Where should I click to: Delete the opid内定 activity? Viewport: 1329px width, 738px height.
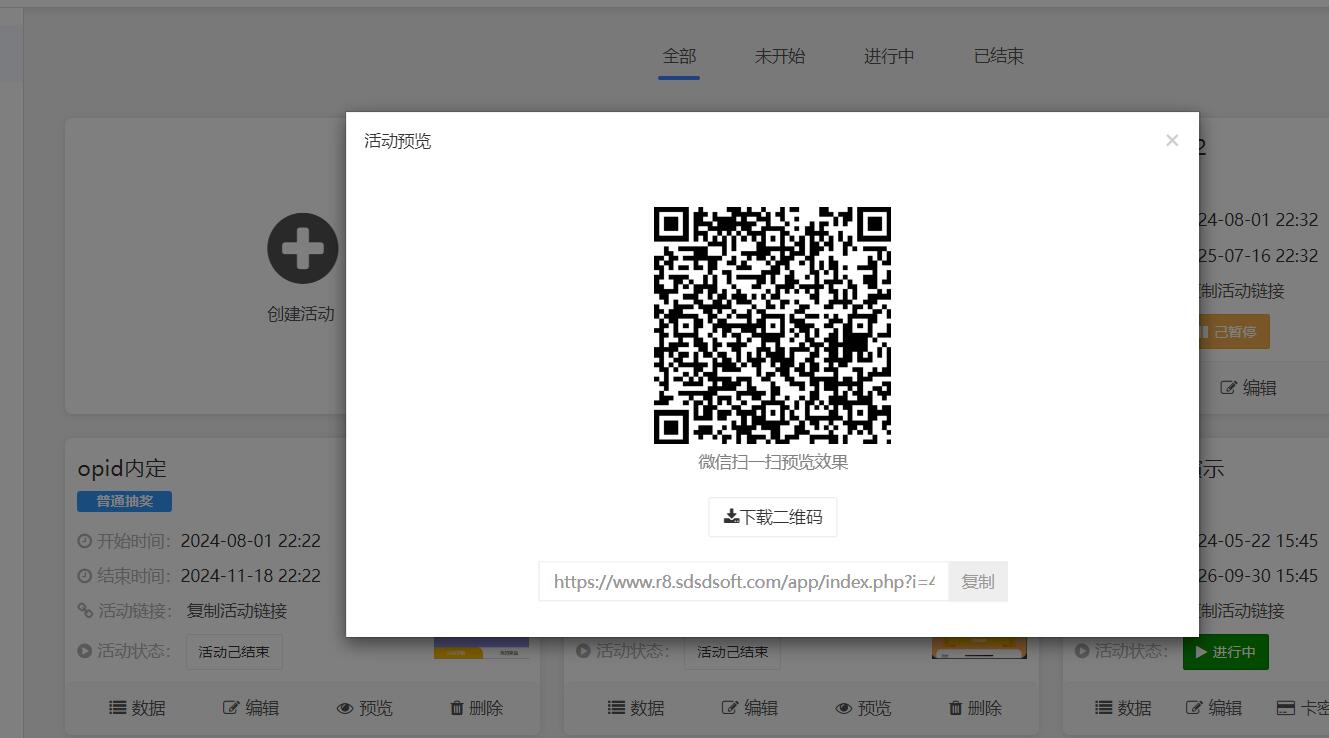tap(476, 708)
